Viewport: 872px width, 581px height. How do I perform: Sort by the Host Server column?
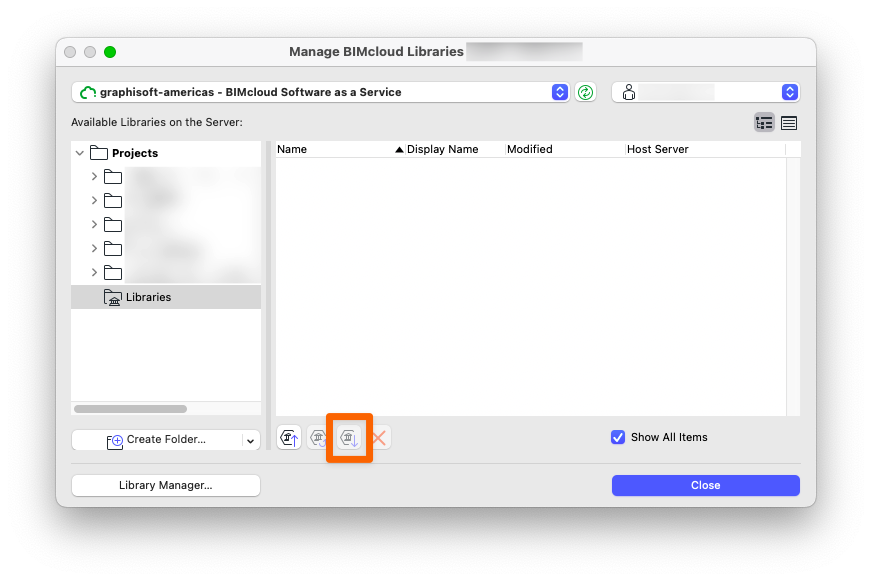(x=705, y=150)
